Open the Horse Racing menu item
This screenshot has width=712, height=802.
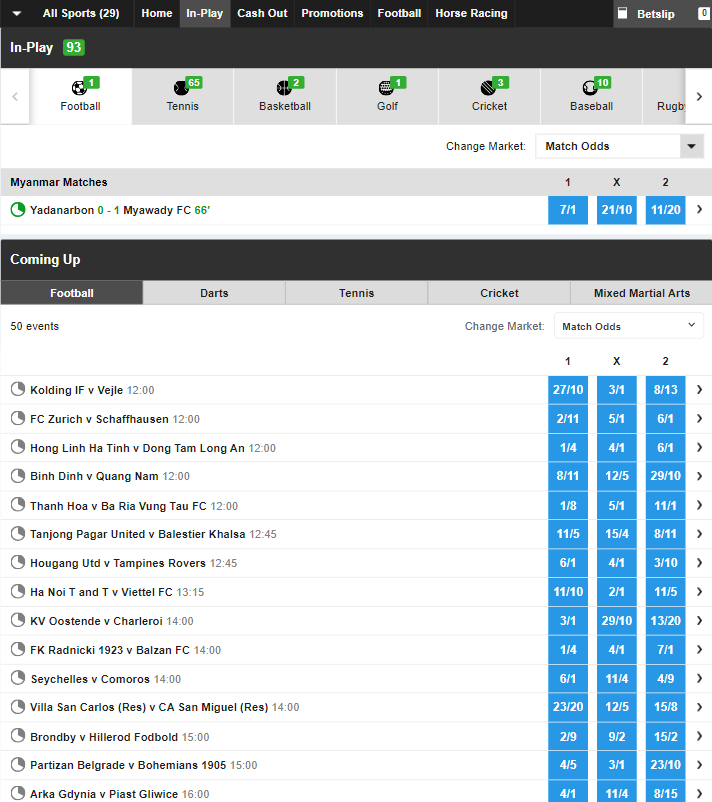click(471, 13)
